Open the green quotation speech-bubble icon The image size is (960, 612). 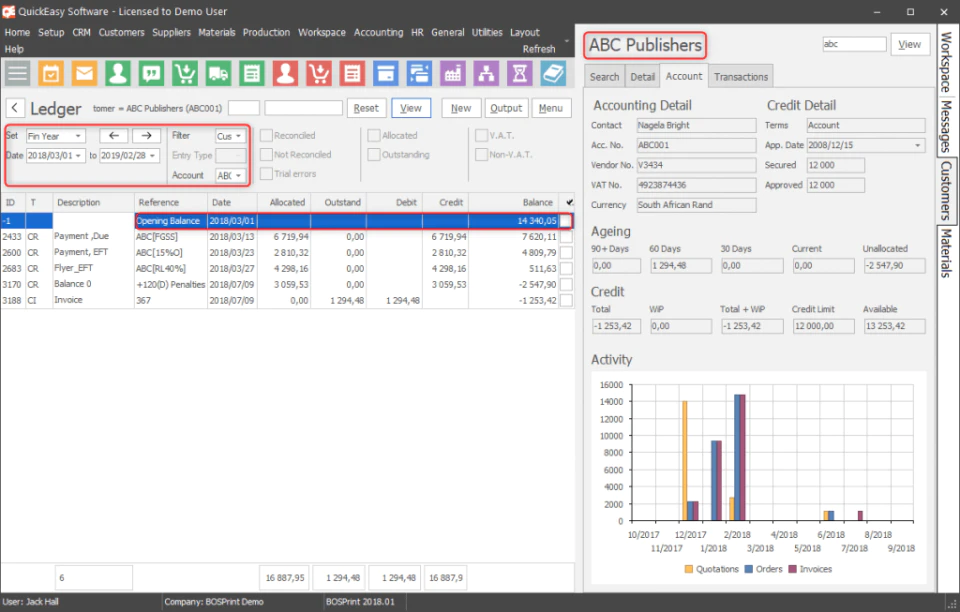(x=151, y=73)
